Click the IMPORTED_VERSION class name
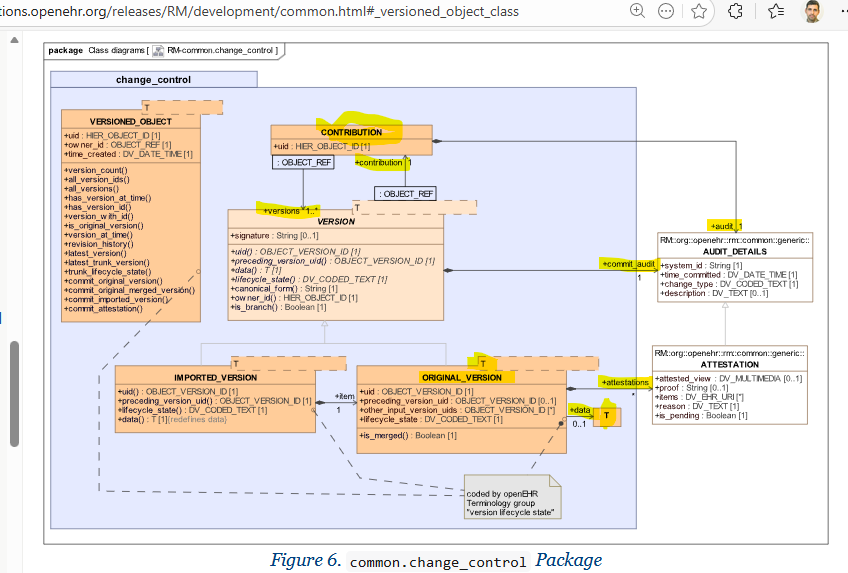 [215, 377]
